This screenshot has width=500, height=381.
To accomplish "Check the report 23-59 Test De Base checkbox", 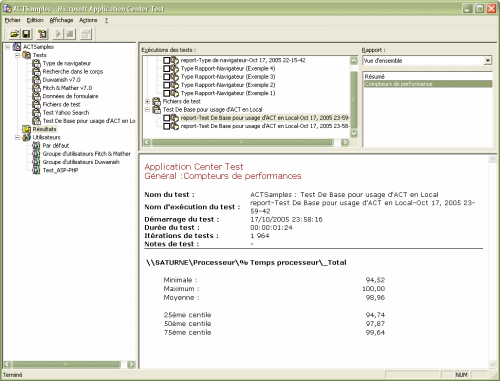I will point(167,118).
